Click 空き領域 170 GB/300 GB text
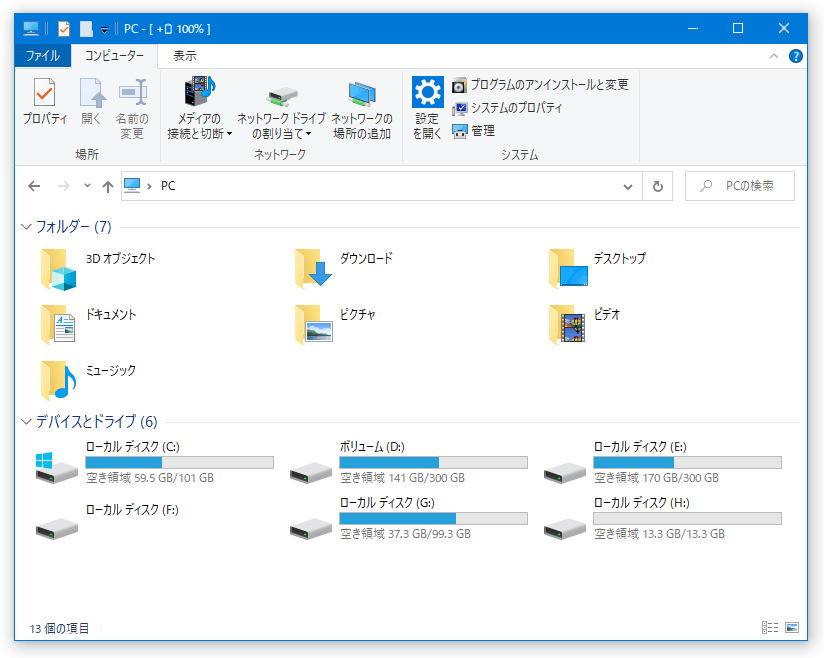824x658 pixels. click(656, 478)
